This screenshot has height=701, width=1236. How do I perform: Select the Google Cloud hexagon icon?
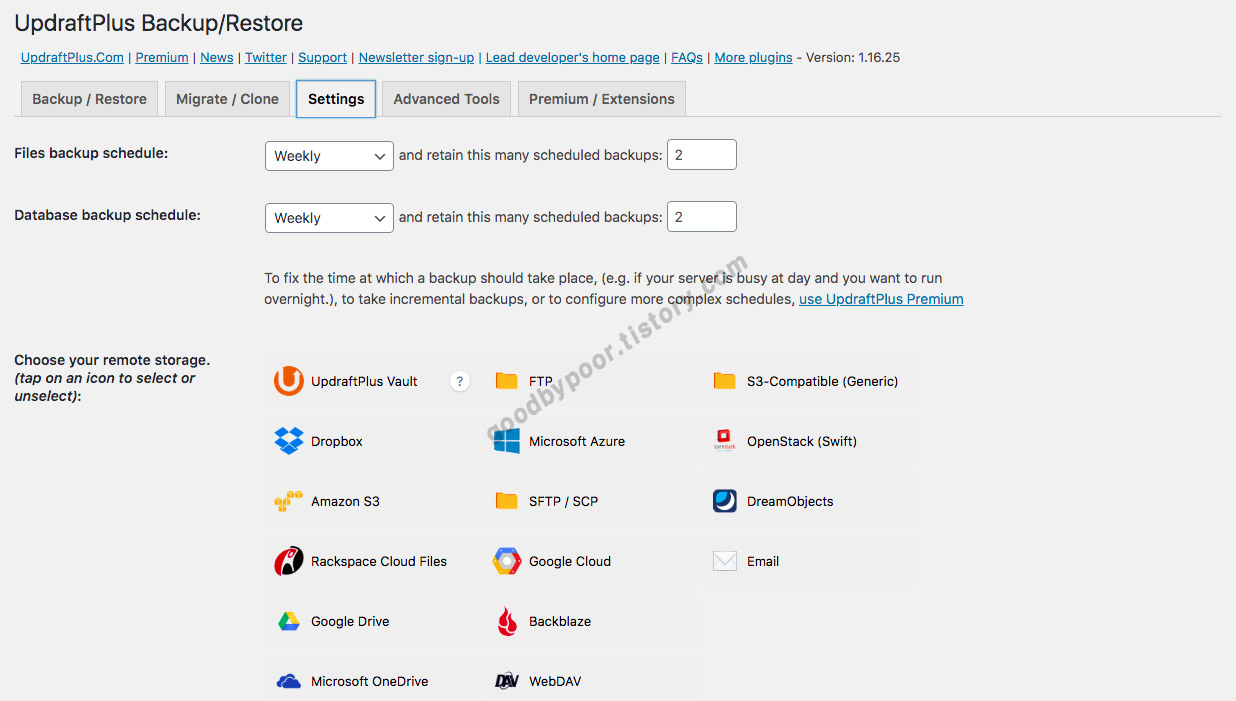tap(507, 561)
